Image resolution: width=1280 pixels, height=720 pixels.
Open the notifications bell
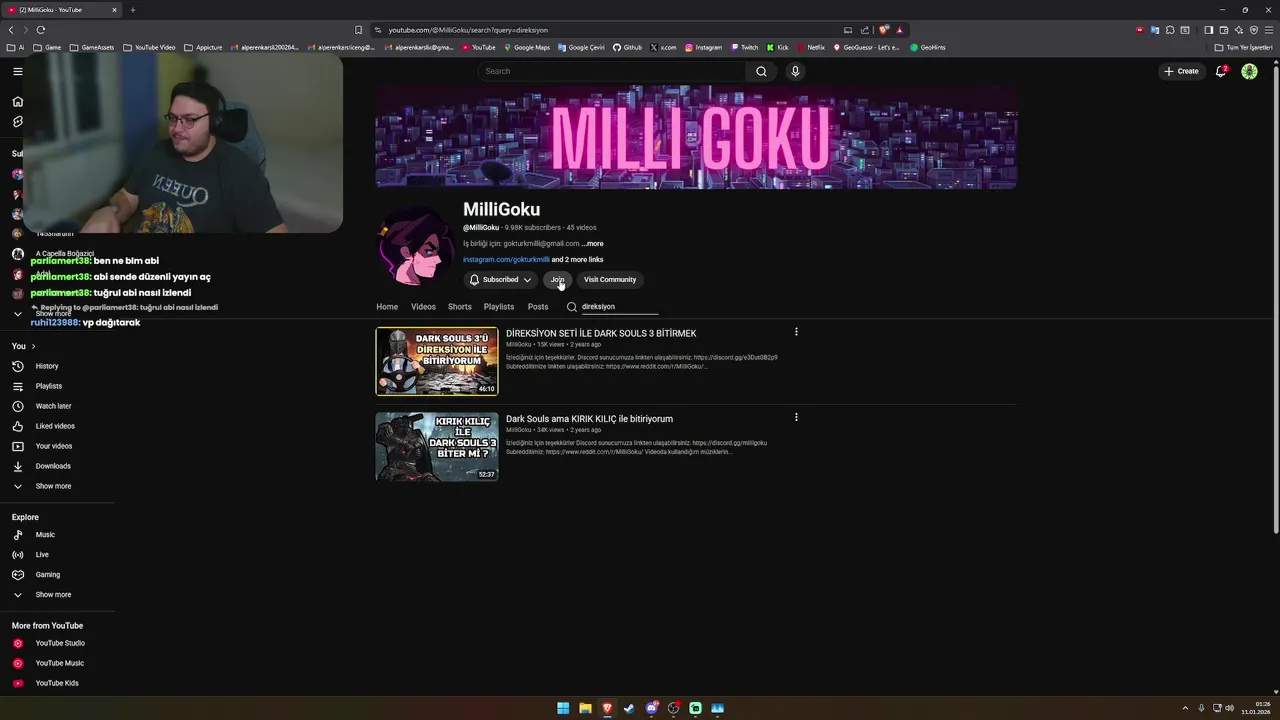click(x=1221, y=71)
